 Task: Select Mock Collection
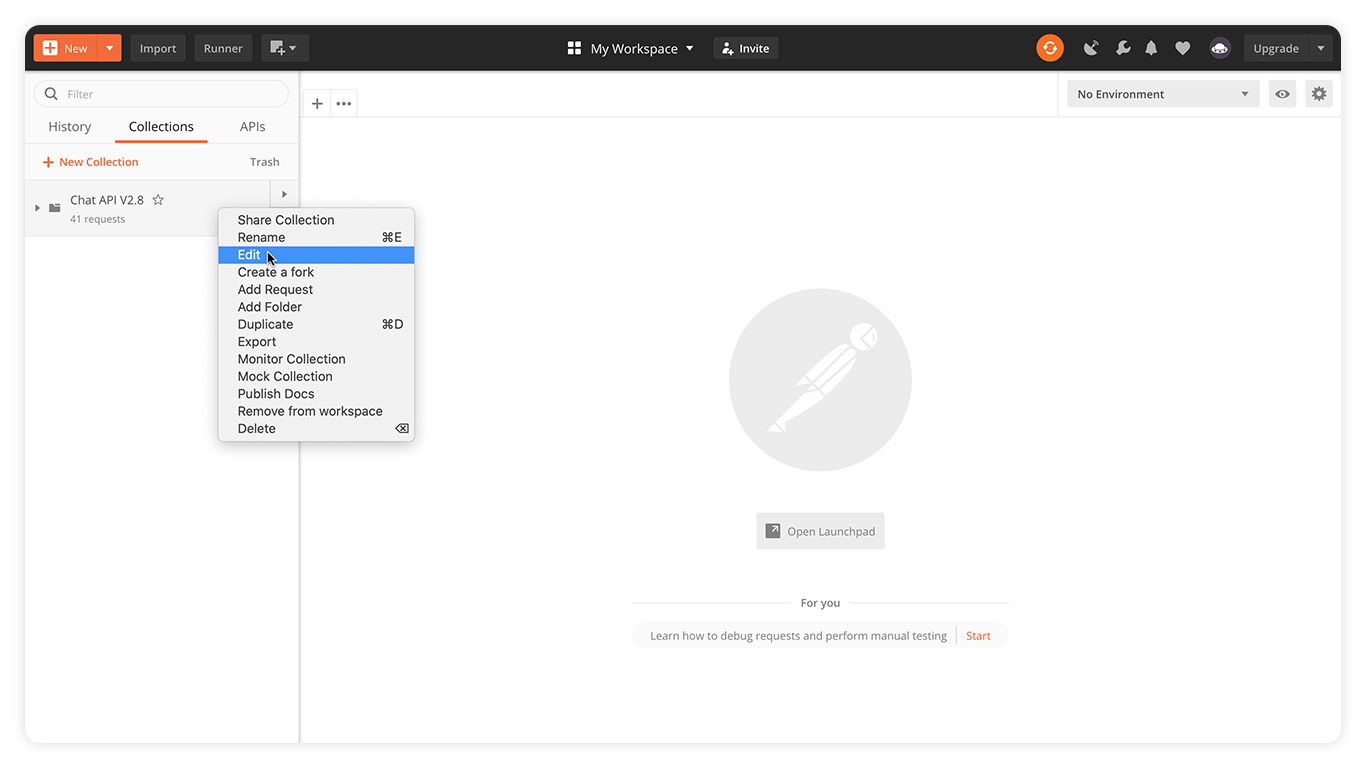click(x=316, y=376)
